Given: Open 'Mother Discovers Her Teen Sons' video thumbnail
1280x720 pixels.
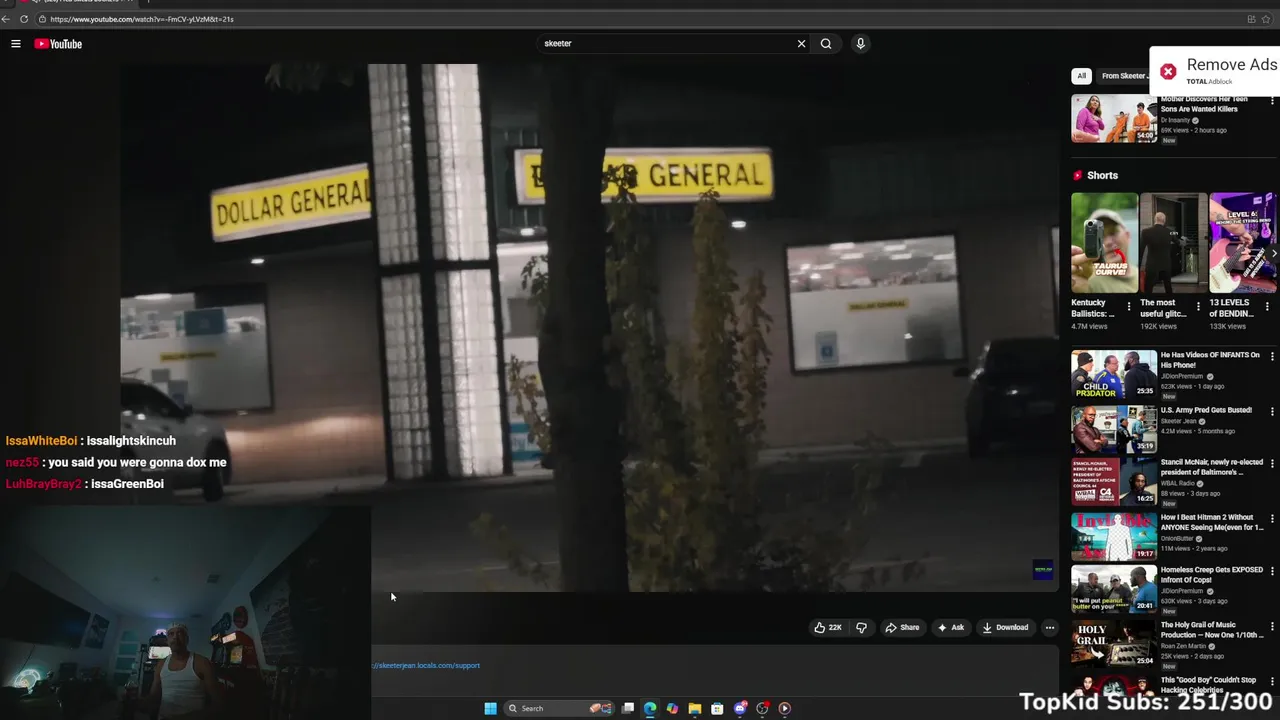Looking at the screenshot, I should pos(1114,118).
